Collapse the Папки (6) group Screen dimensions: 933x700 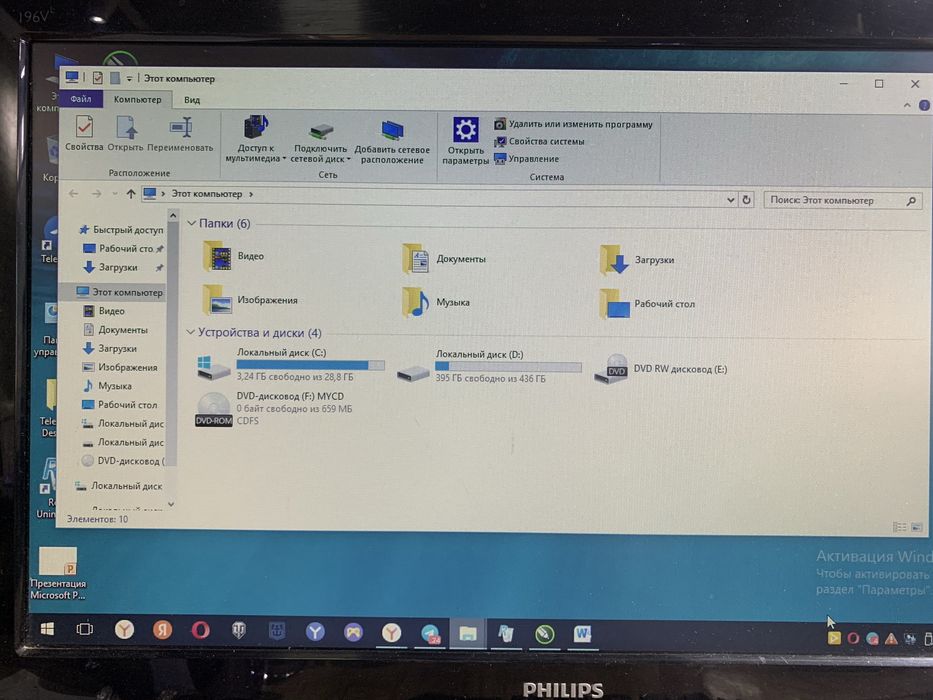click(x=192, y=223)
